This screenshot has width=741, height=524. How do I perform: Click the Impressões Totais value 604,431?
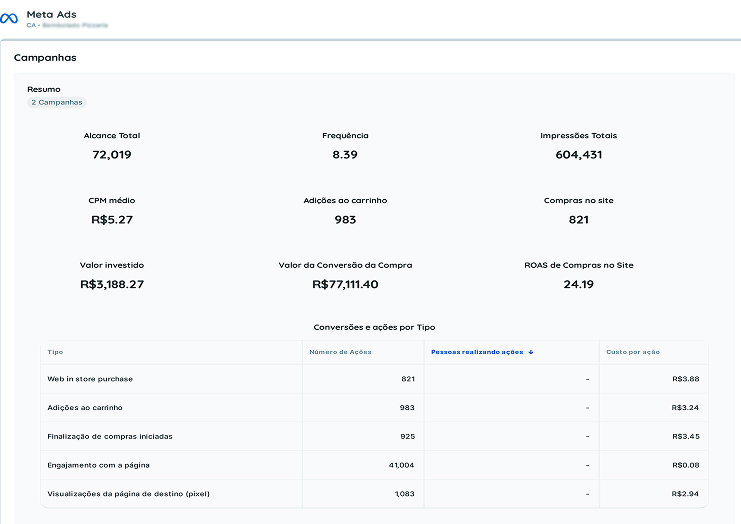(578, 155)
